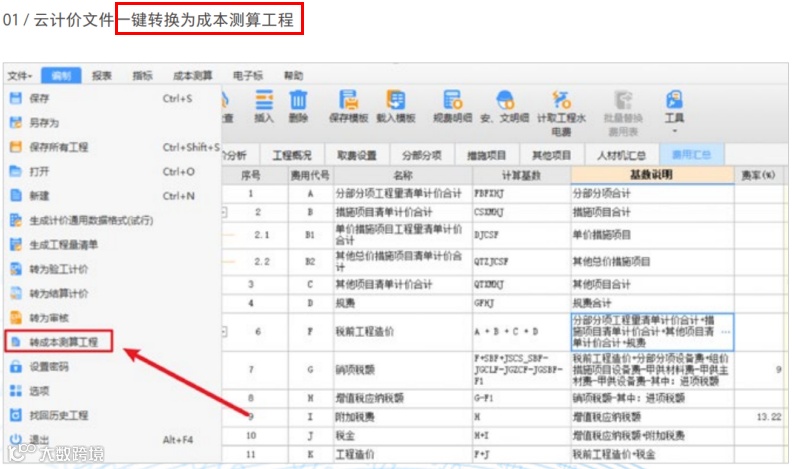Switch to the 人材机汇总 tab
Viewport: 792px width, 469px height.
coord(621,155)
